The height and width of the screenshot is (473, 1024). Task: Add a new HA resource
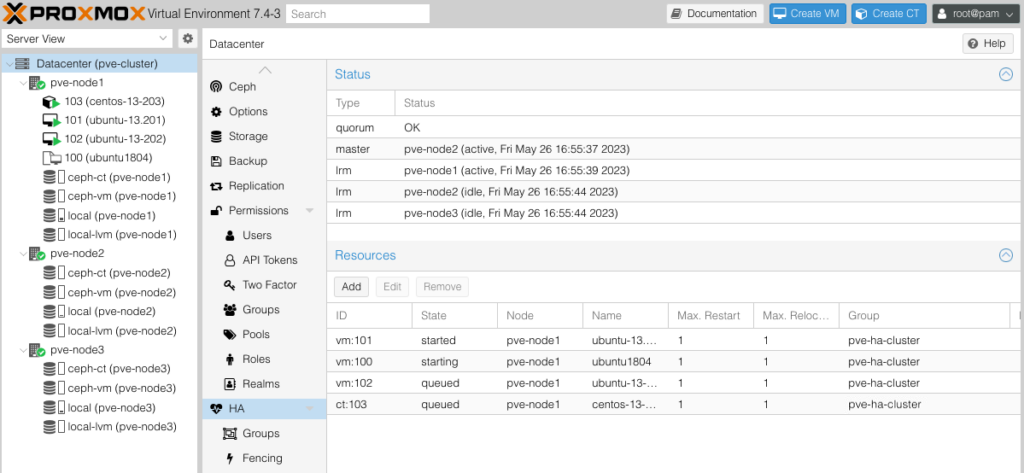[351, 287]
